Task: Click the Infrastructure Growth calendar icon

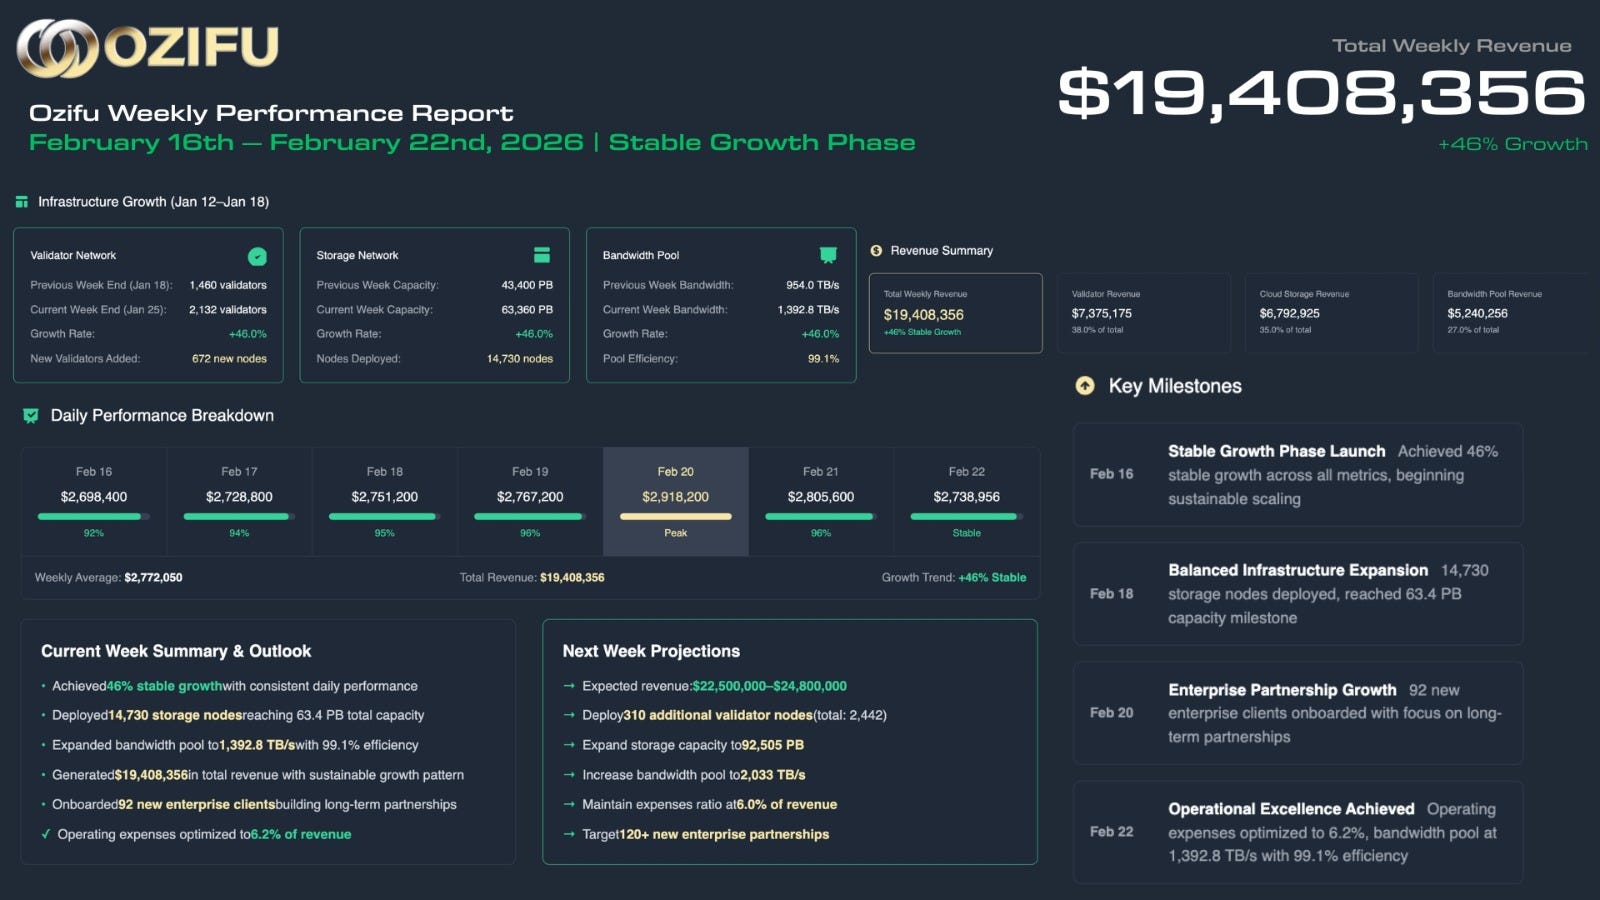Action: point(21,201)
